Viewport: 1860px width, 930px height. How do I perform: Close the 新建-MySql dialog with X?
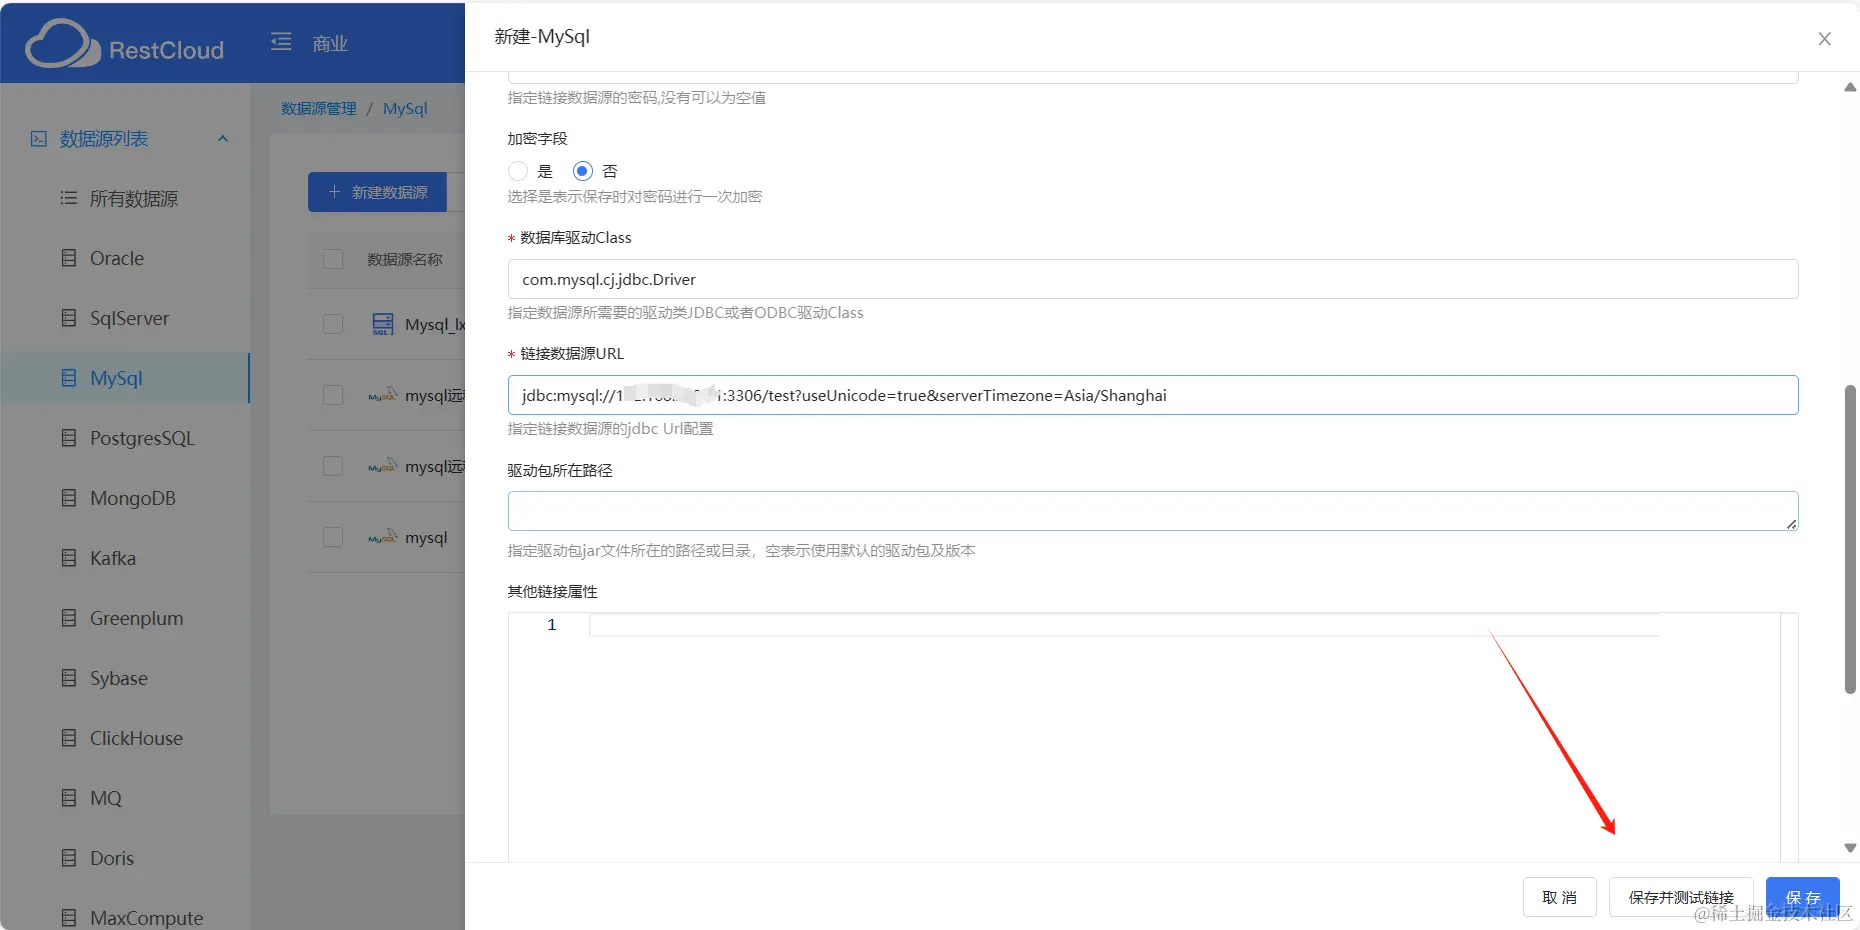(x=1824, y=39)
